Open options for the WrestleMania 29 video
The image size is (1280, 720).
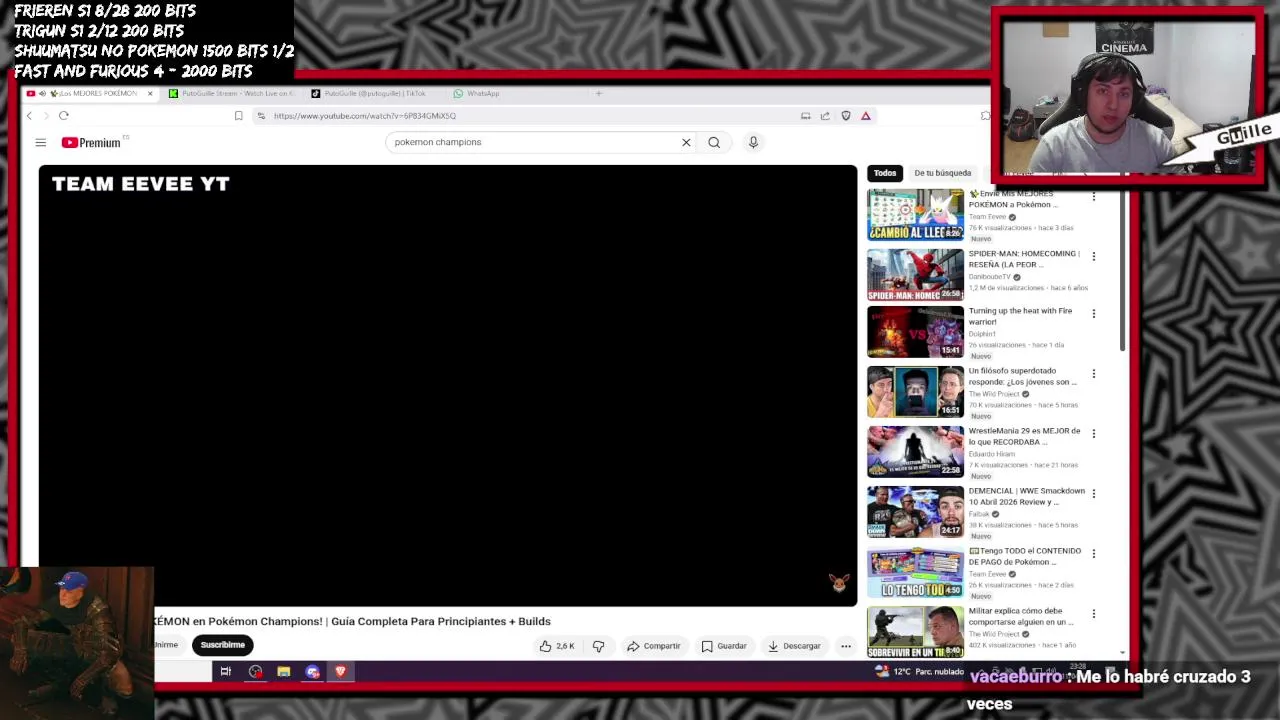(x=1093, y=433)
